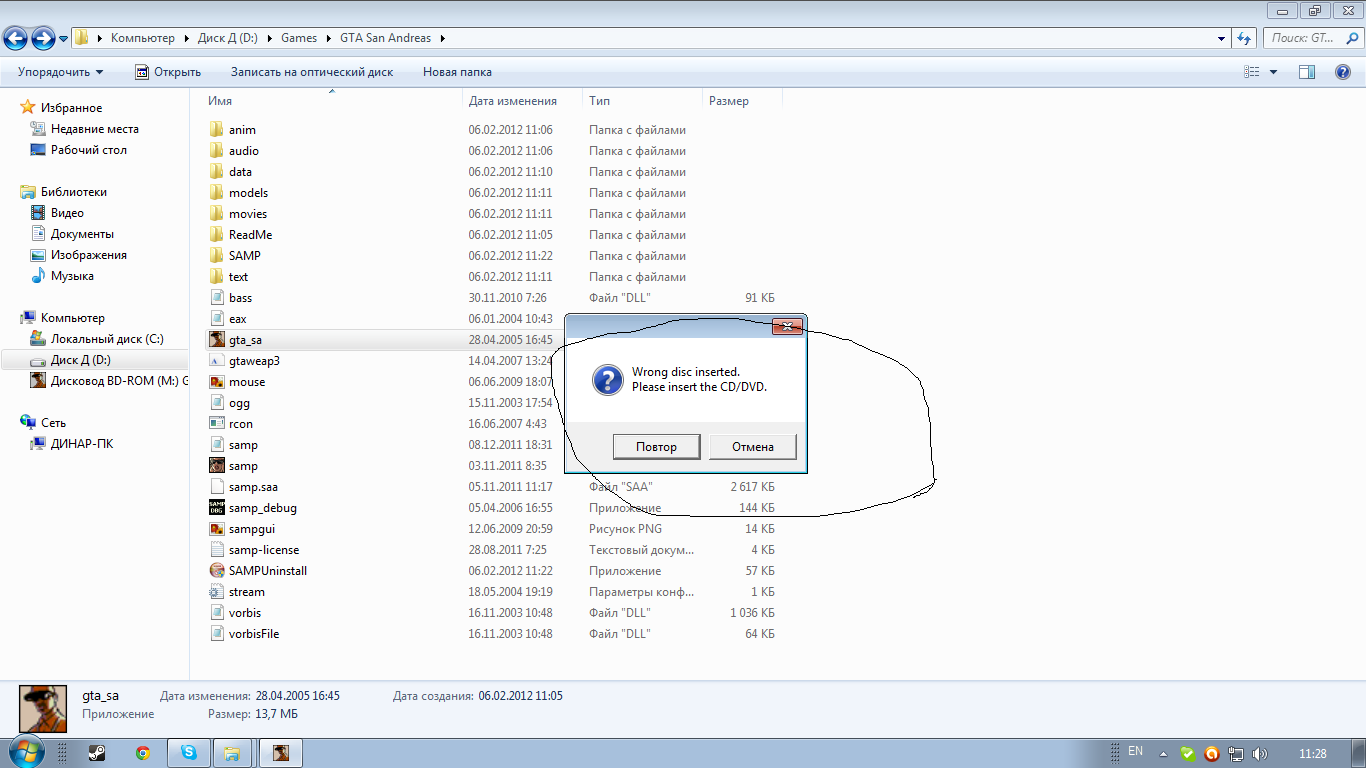Toggle the preview pane icon
Image resolution: width=1366 pixels, height=768 pixels.
tap(1307, 72)
